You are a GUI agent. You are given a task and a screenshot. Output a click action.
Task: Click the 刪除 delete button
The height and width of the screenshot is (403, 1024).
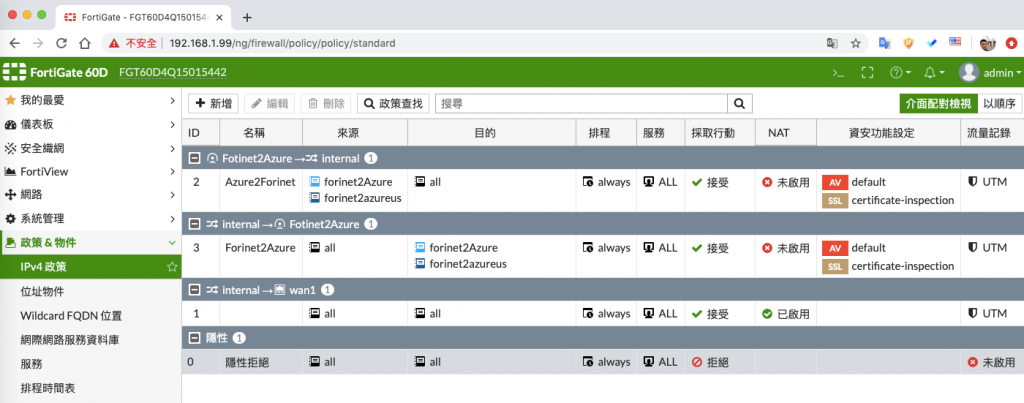click(325, 103)
